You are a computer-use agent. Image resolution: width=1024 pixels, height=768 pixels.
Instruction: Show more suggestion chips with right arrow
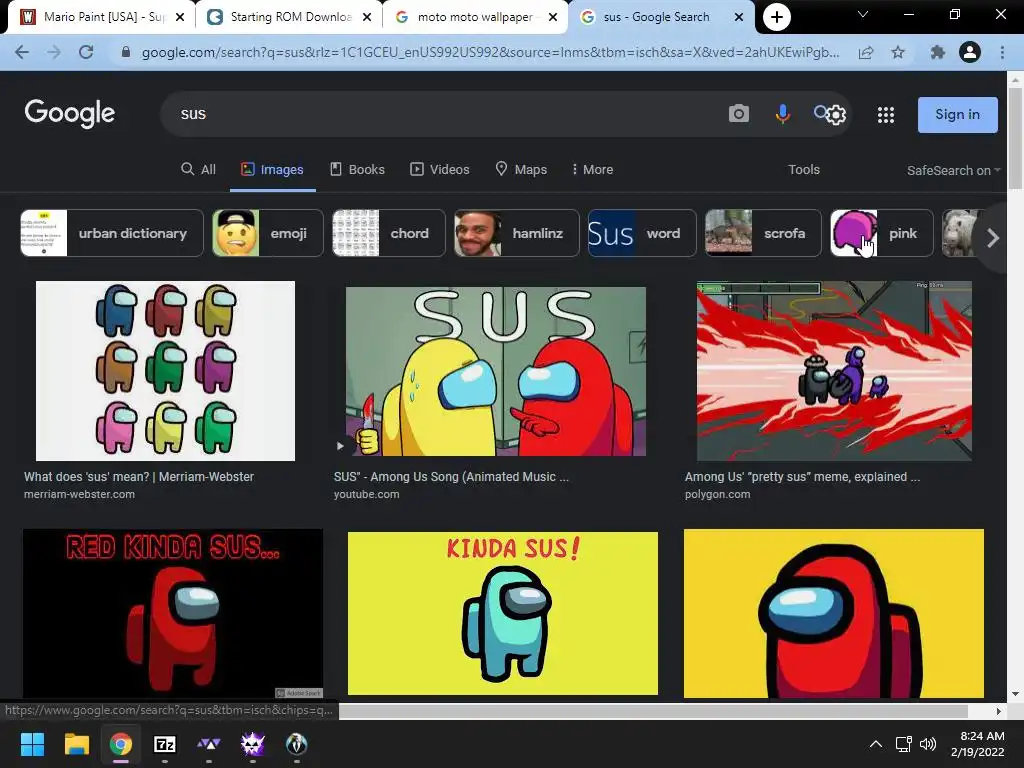click(993, 238)
